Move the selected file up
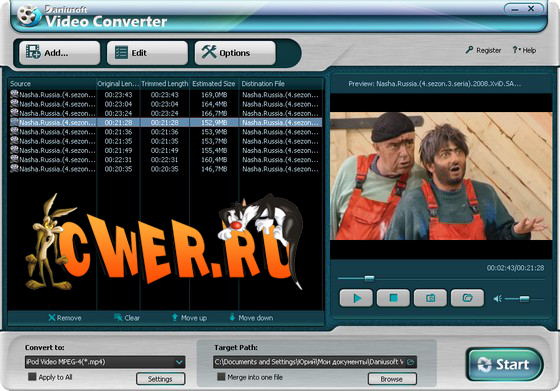This screenshot has width=560, height=391. pos(189,318)
